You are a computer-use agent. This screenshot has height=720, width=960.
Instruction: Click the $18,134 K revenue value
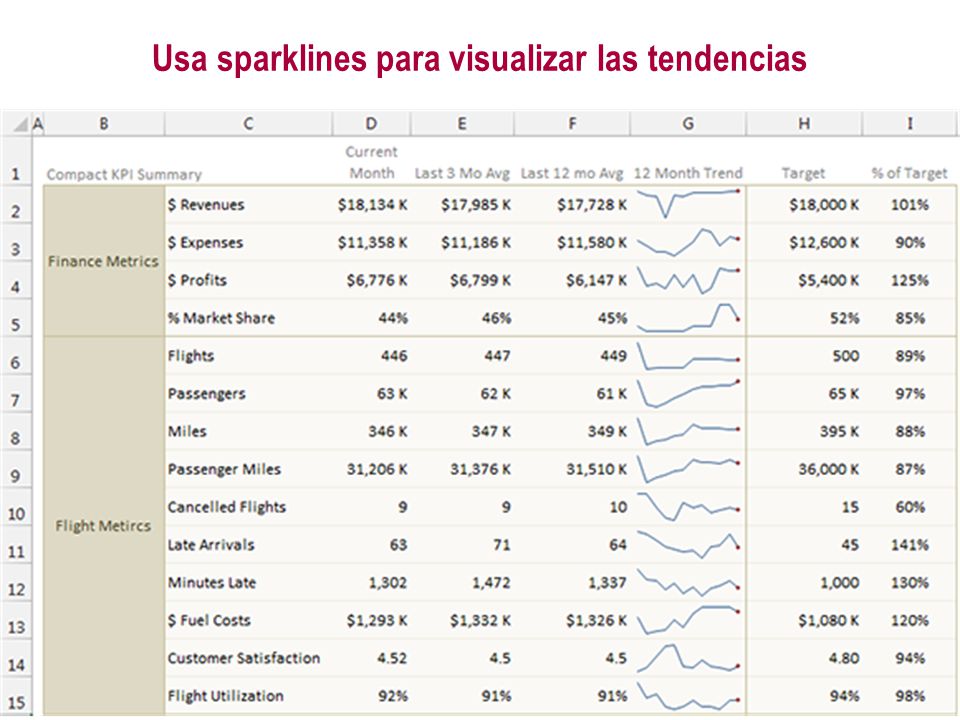(x=372, y=204)
